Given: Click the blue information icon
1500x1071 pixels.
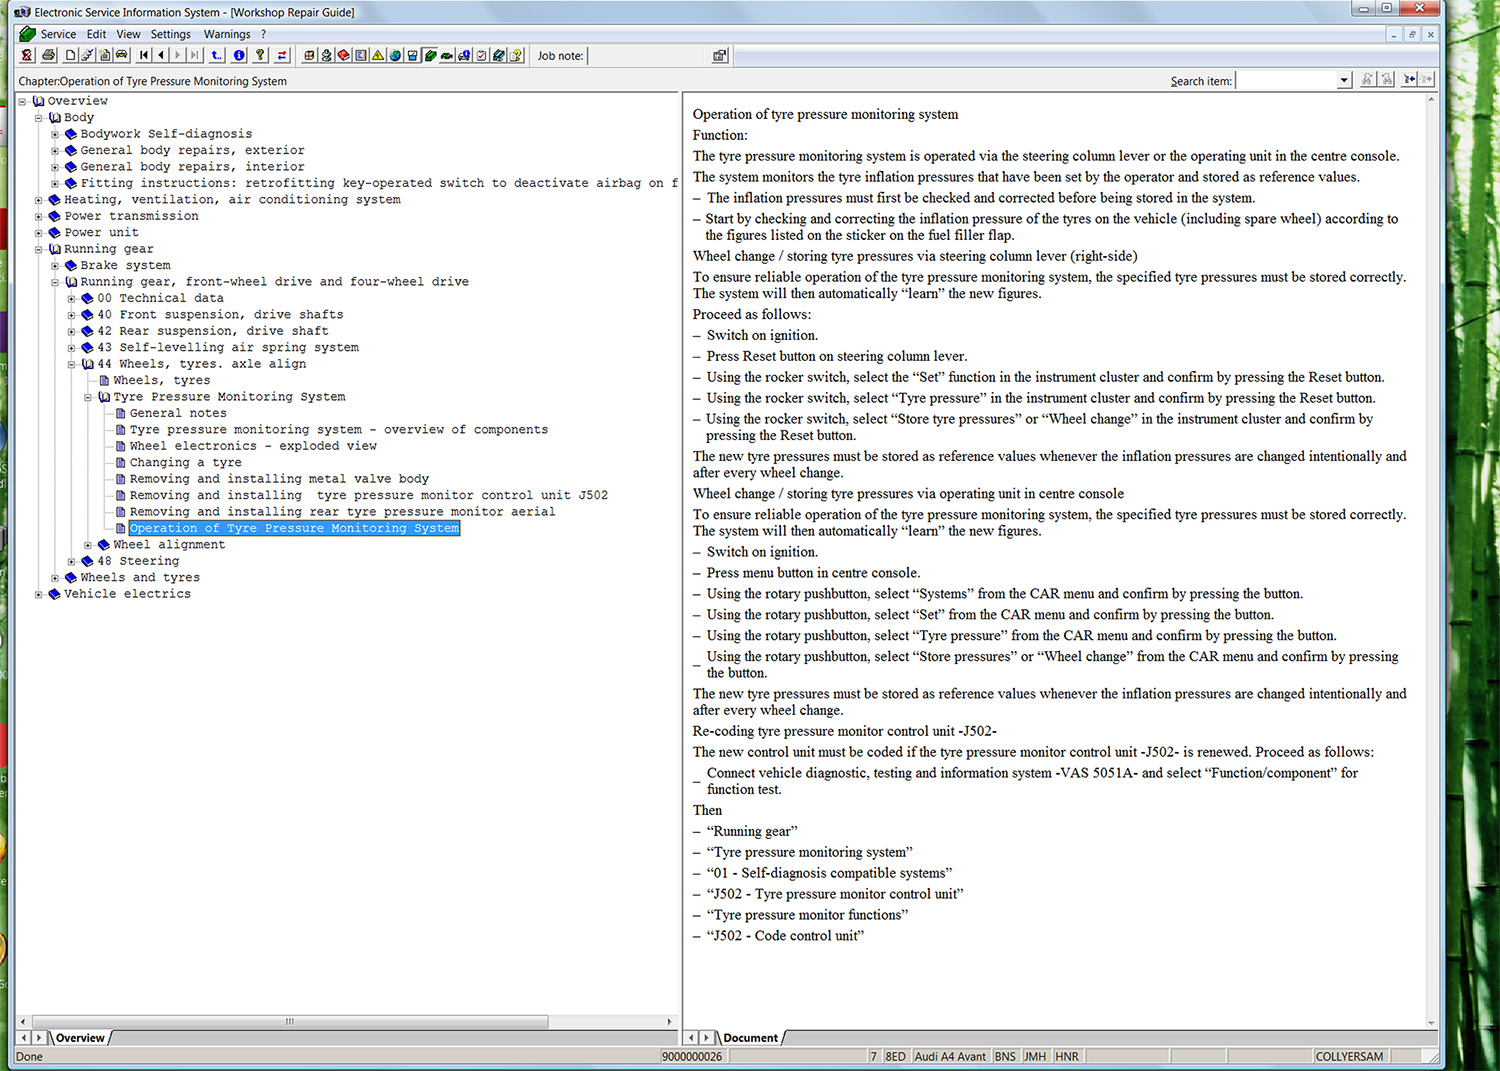Looking at the screenshot, I should (x=240, y=56).
